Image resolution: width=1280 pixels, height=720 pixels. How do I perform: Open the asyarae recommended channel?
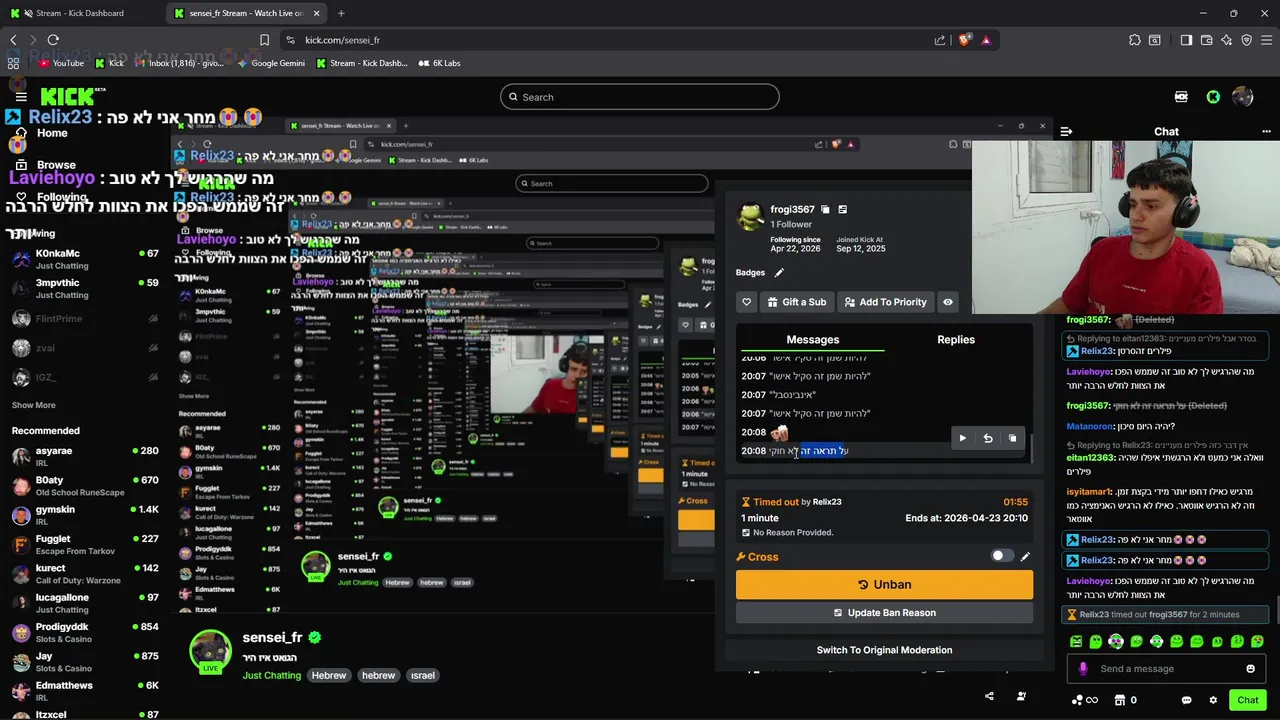85,457
